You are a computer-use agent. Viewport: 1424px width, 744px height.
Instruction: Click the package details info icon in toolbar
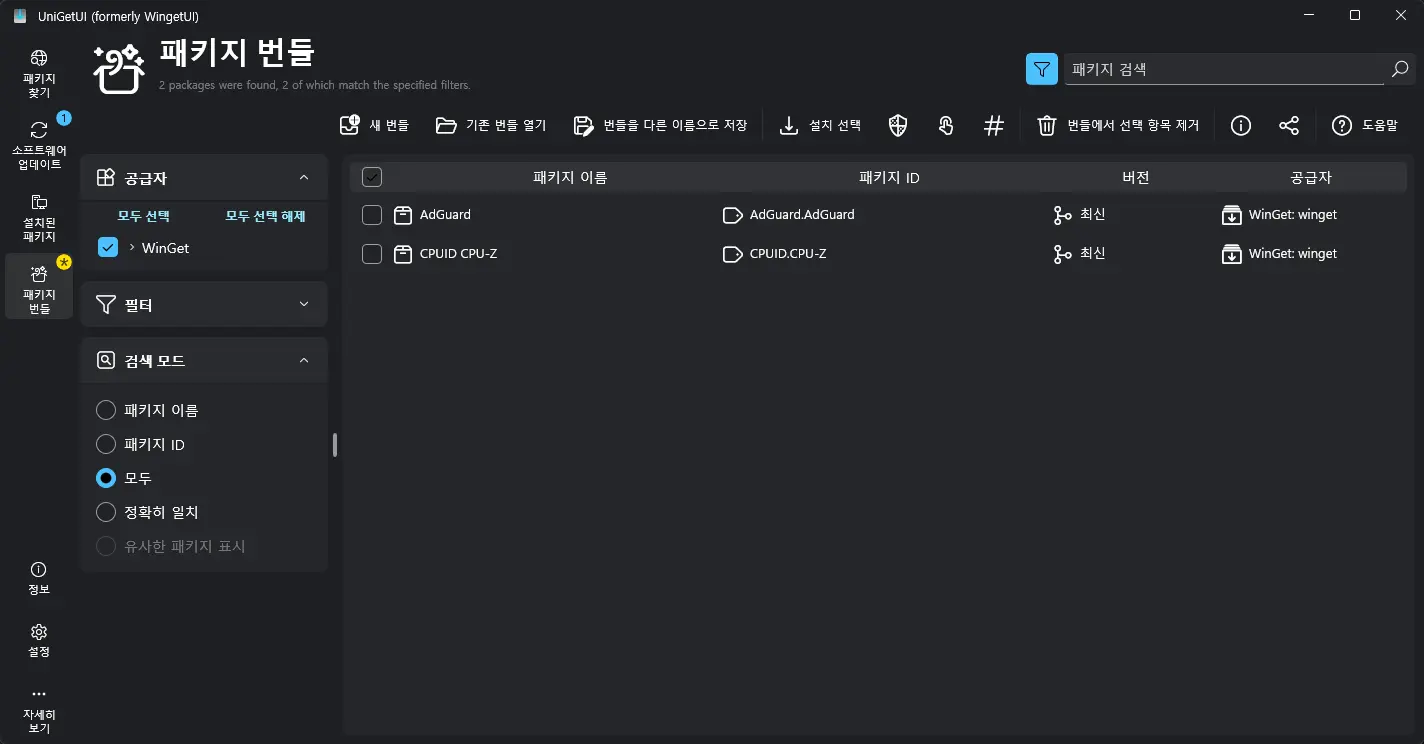pos(1241,125)
